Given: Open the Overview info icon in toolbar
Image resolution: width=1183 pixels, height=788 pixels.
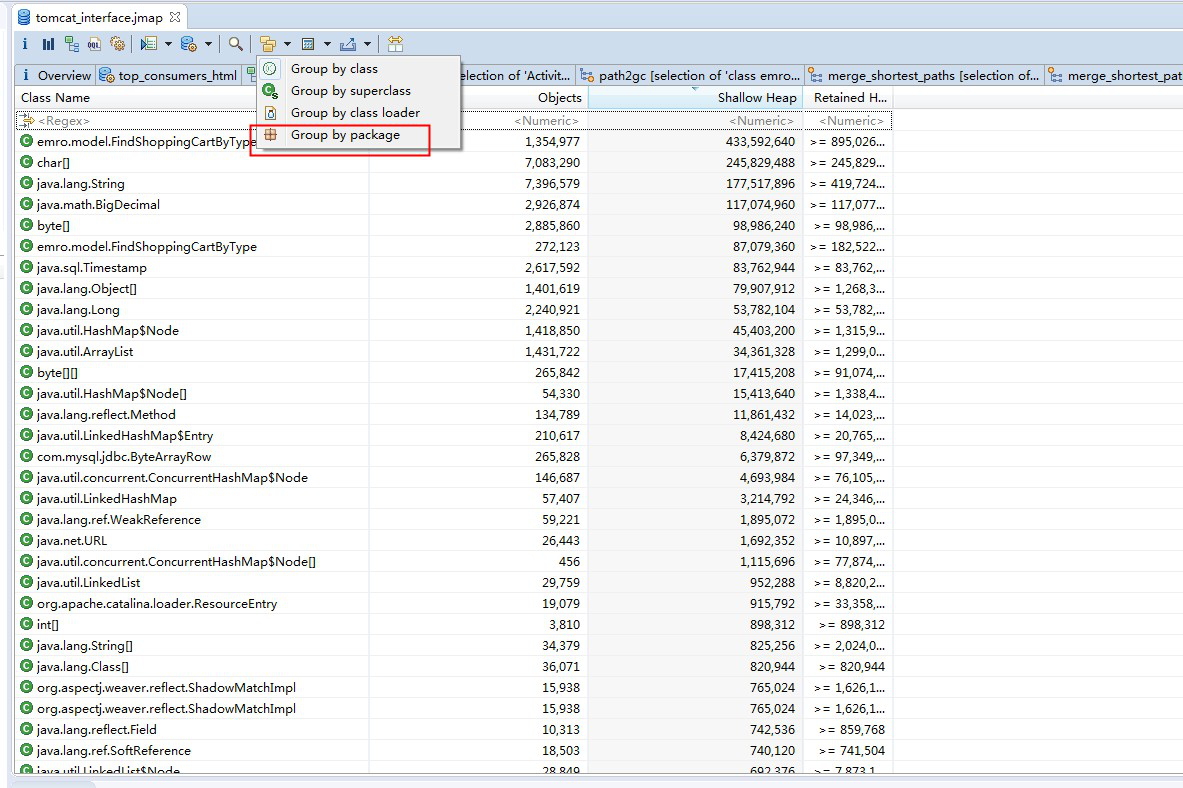Looking at the screenshot, I should [25, 44].
